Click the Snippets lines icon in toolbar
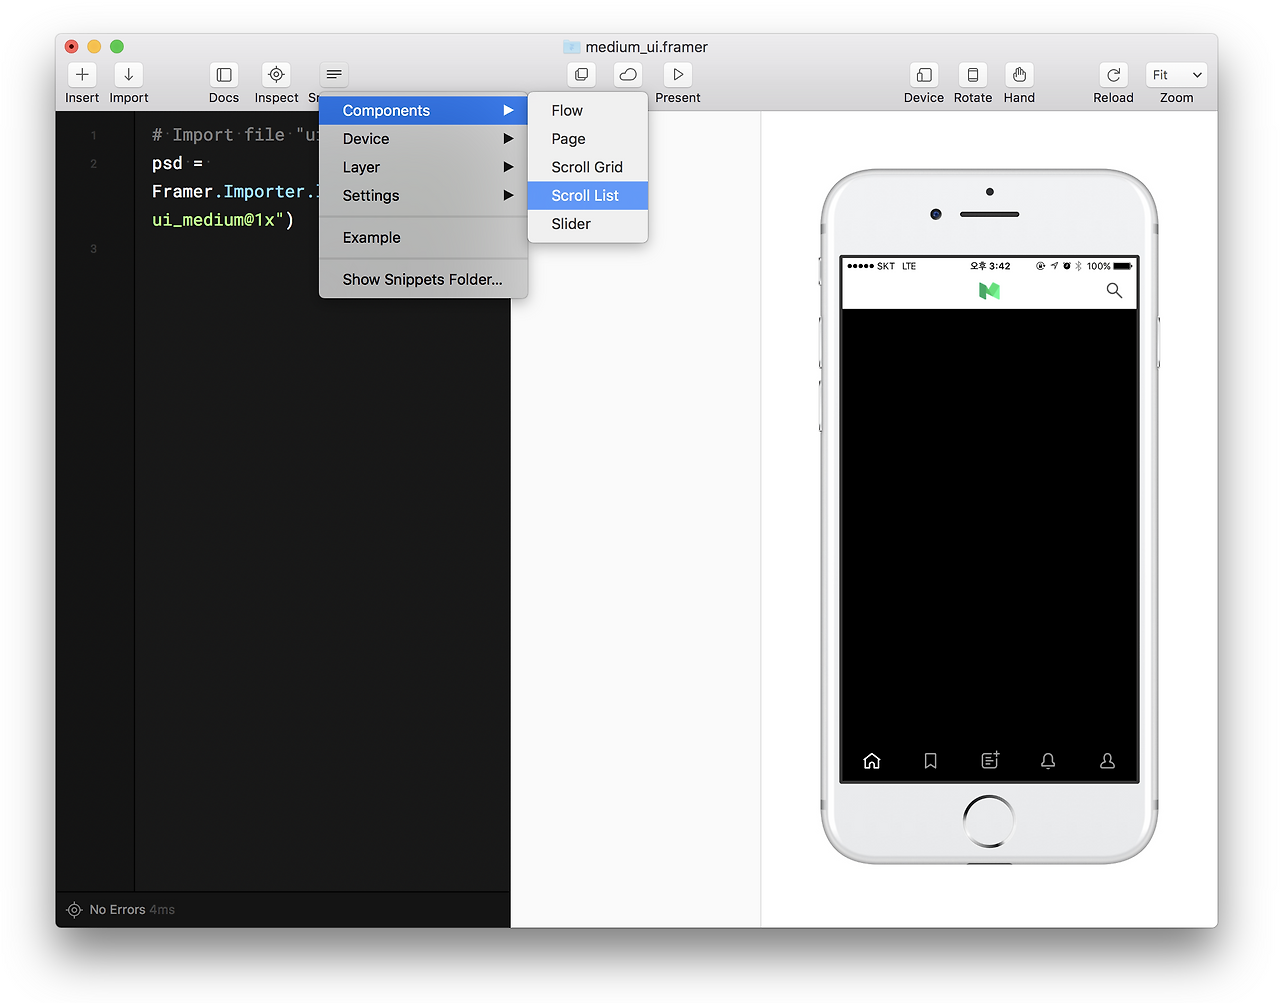This screenshot has width=1280, height=1003. click(334, 75)
